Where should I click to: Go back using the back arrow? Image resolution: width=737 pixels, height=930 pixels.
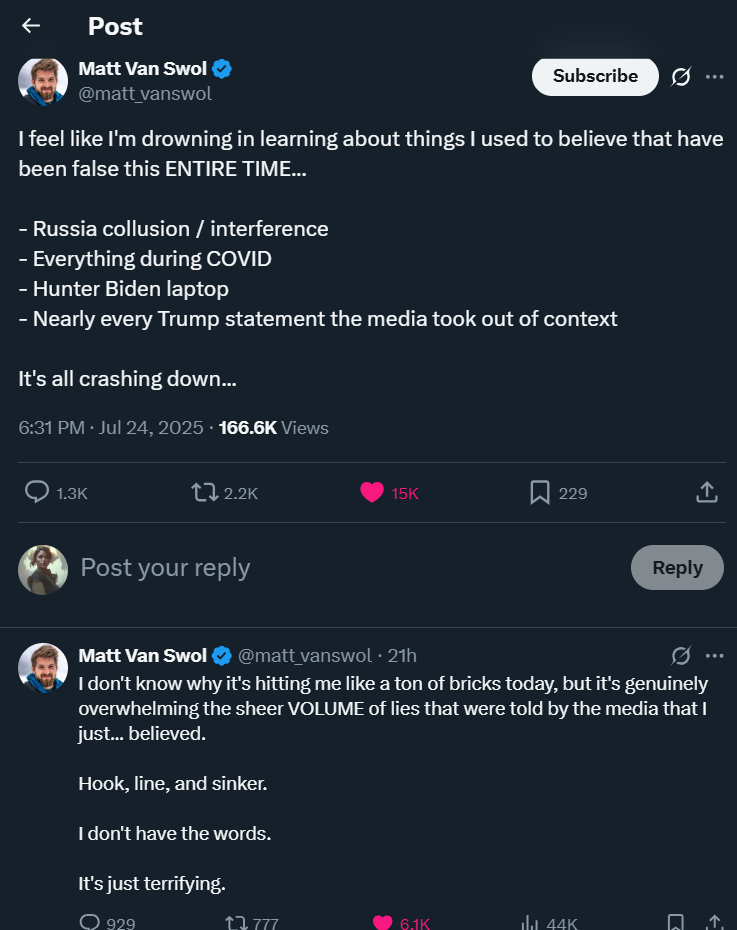[x=31, y=26]
